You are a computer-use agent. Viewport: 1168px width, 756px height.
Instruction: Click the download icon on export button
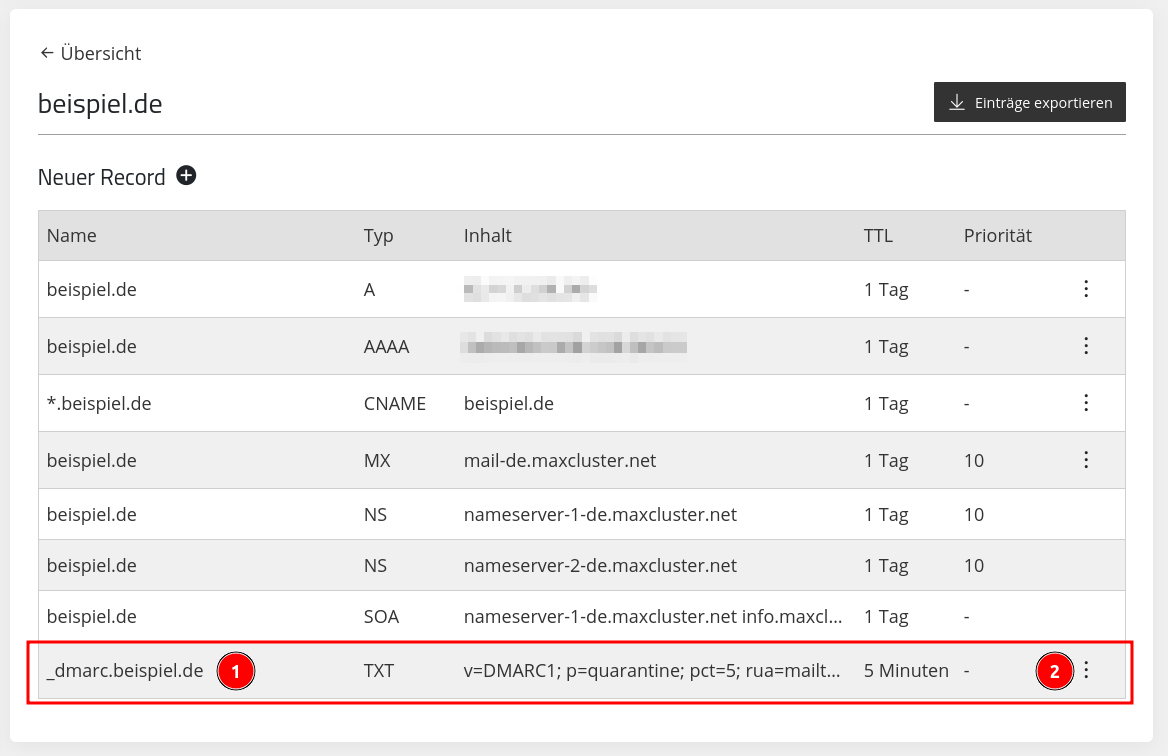pos(957,102)
